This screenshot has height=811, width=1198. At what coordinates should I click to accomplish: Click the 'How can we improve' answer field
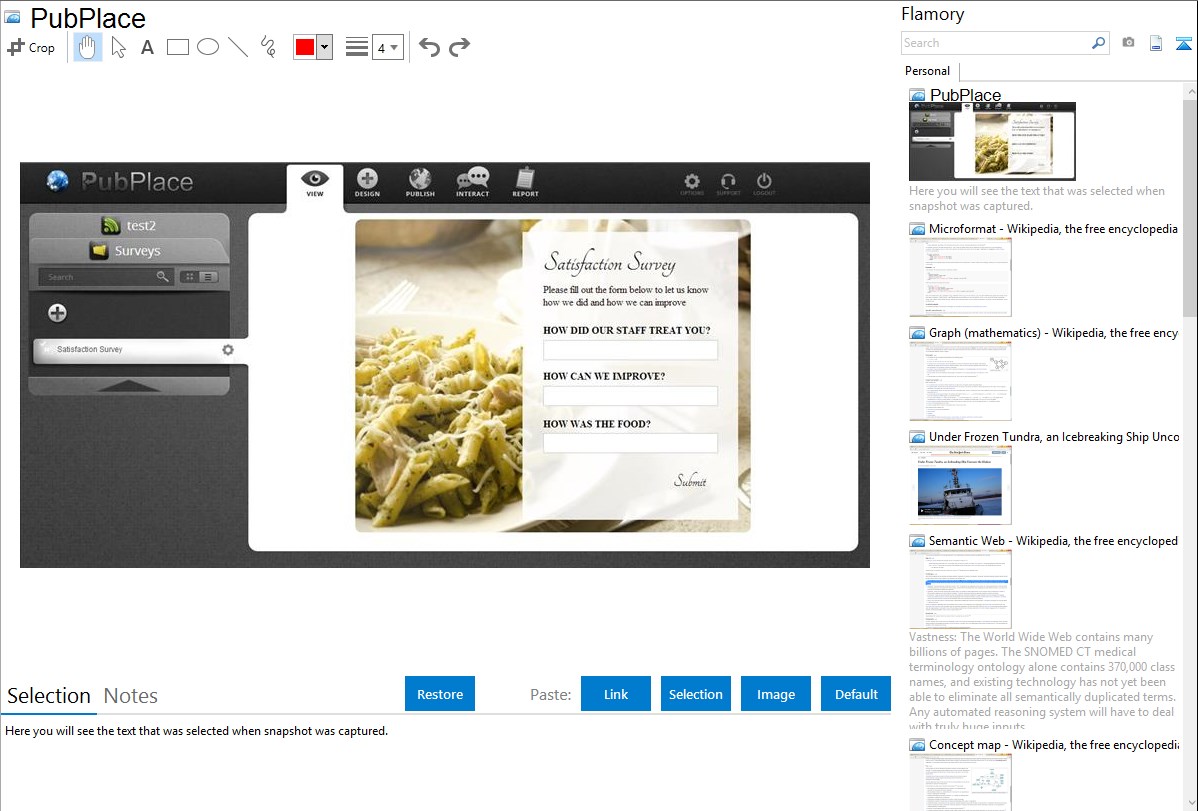click(x=630, y=396)
